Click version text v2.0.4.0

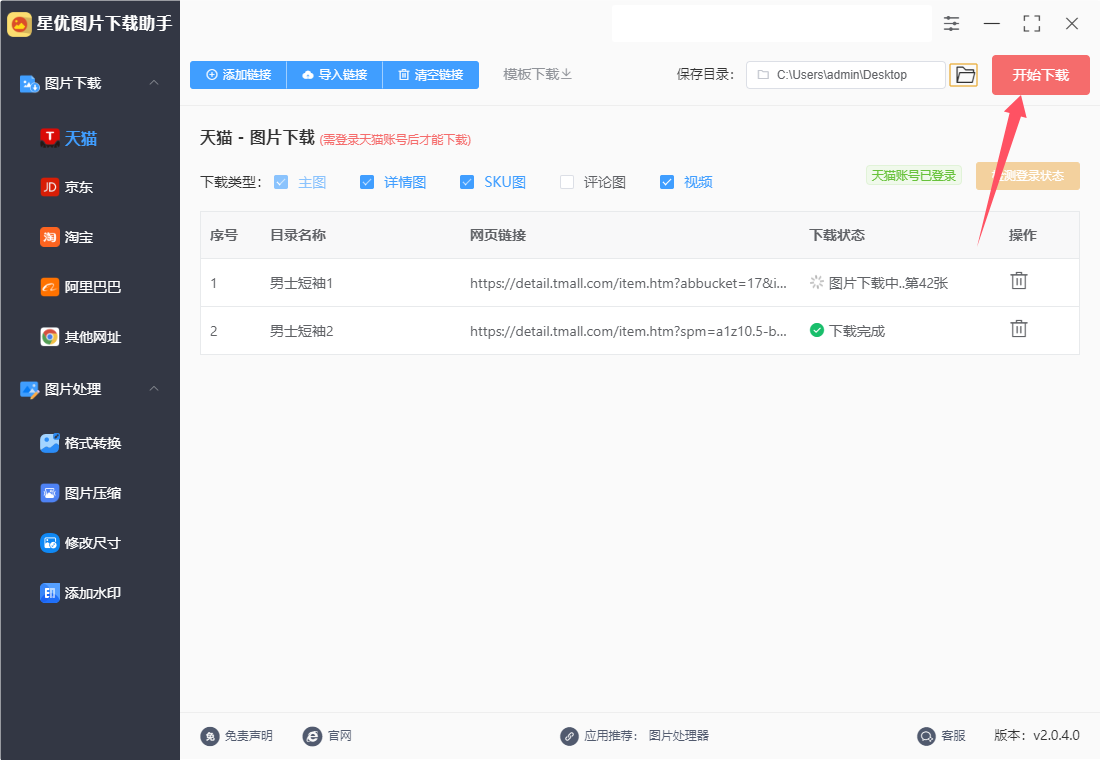[x=1056, y=735]
